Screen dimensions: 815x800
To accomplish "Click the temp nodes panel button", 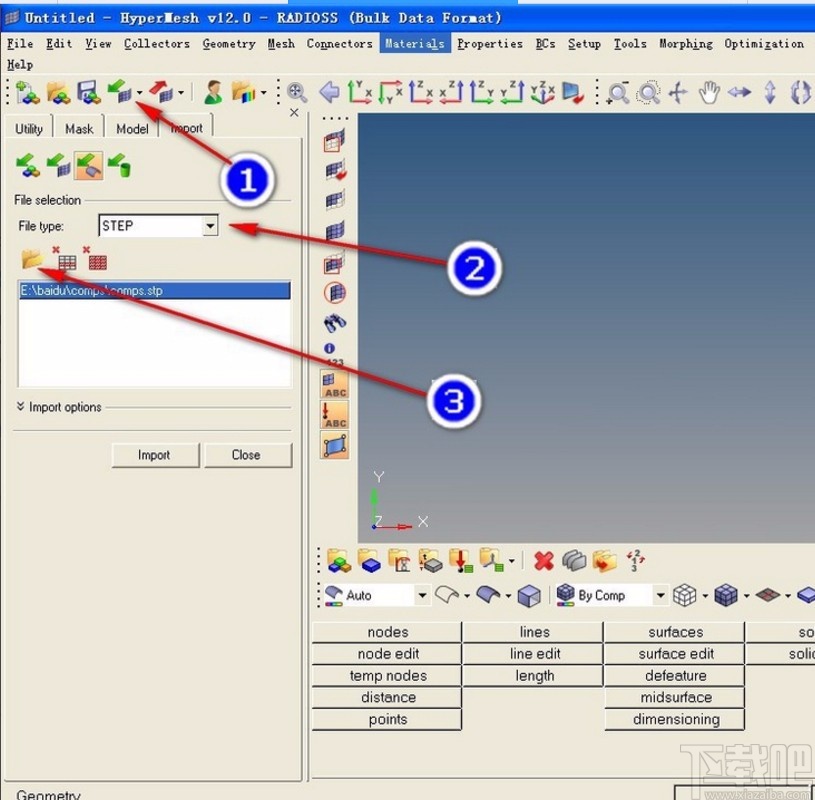I will click(387, 676).
